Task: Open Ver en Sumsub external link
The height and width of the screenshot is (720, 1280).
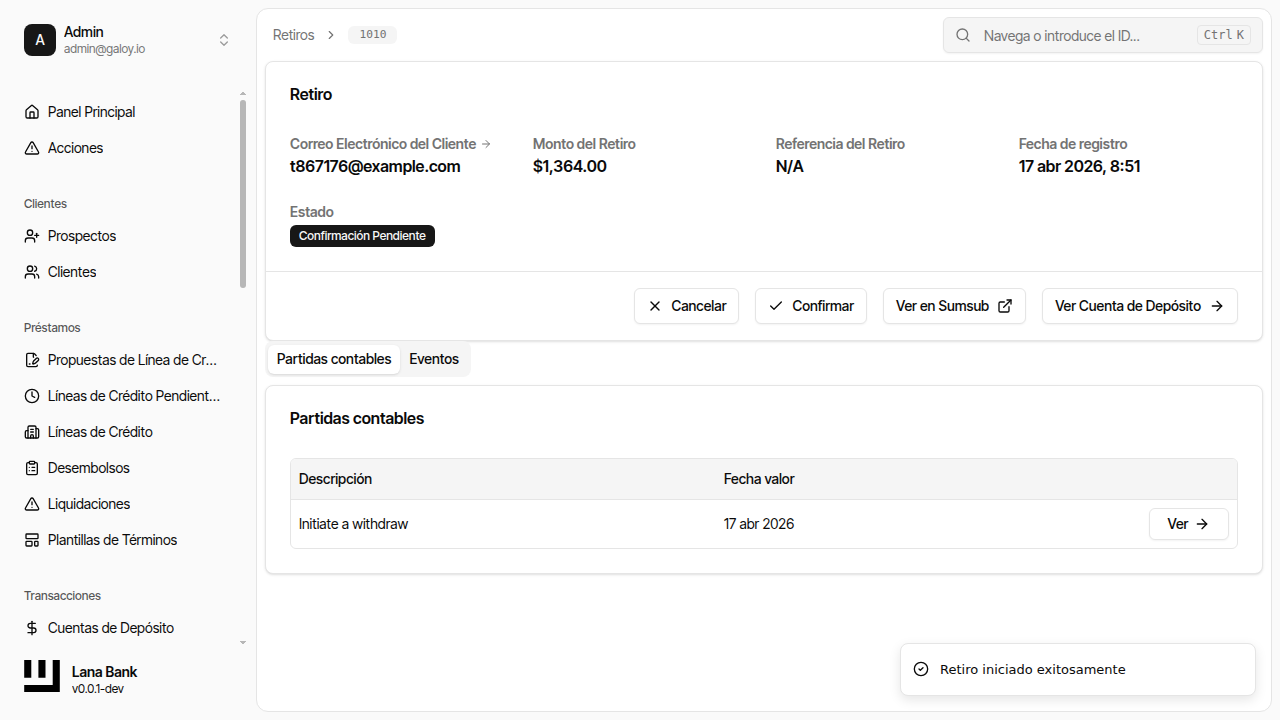Action: click(x=953, y=306)
